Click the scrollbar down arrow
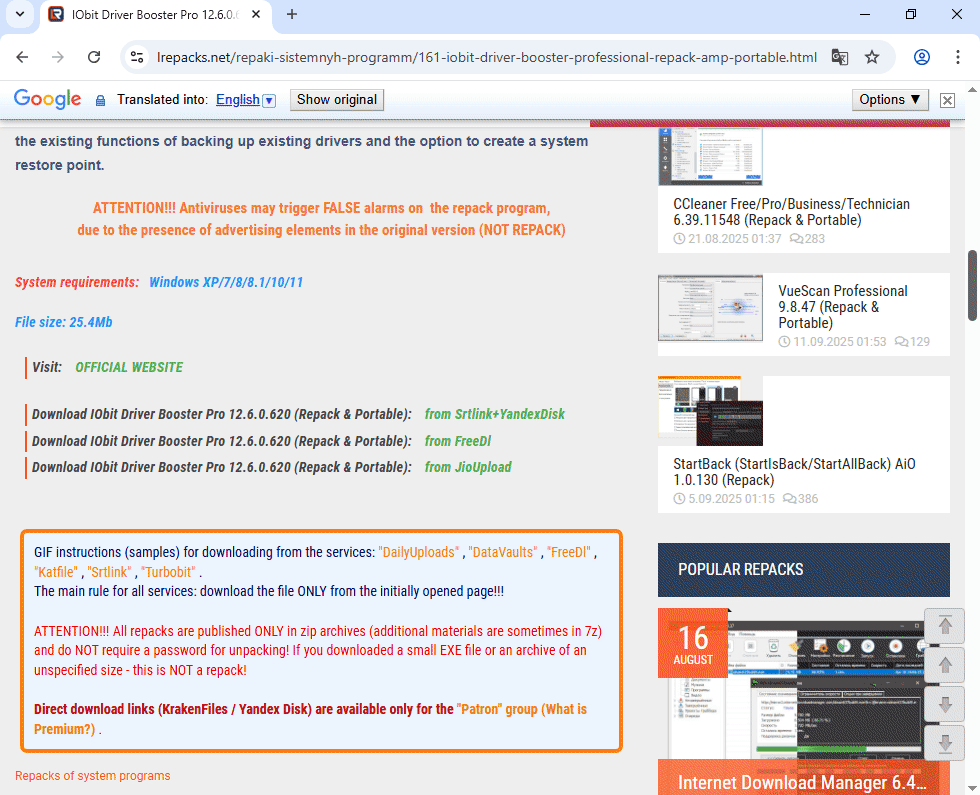Screen dimensions: 980x795 (x=972, y=788)
